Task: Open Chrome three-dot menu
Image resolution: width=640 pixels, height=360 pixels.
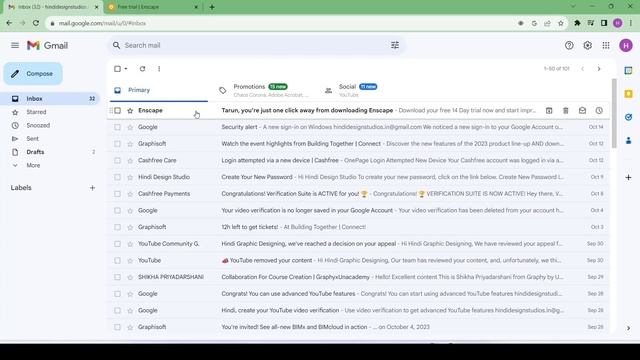Action: point(631,23)
